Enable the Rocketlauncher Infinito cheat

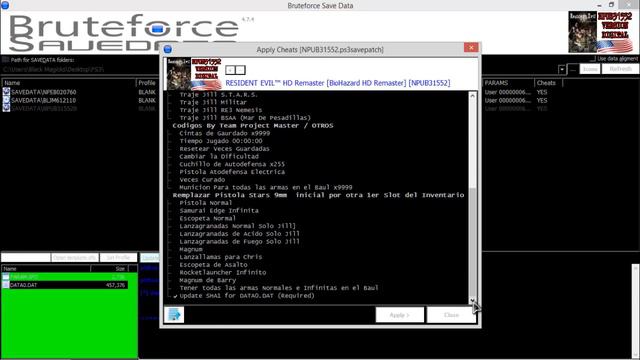point(222,273)
